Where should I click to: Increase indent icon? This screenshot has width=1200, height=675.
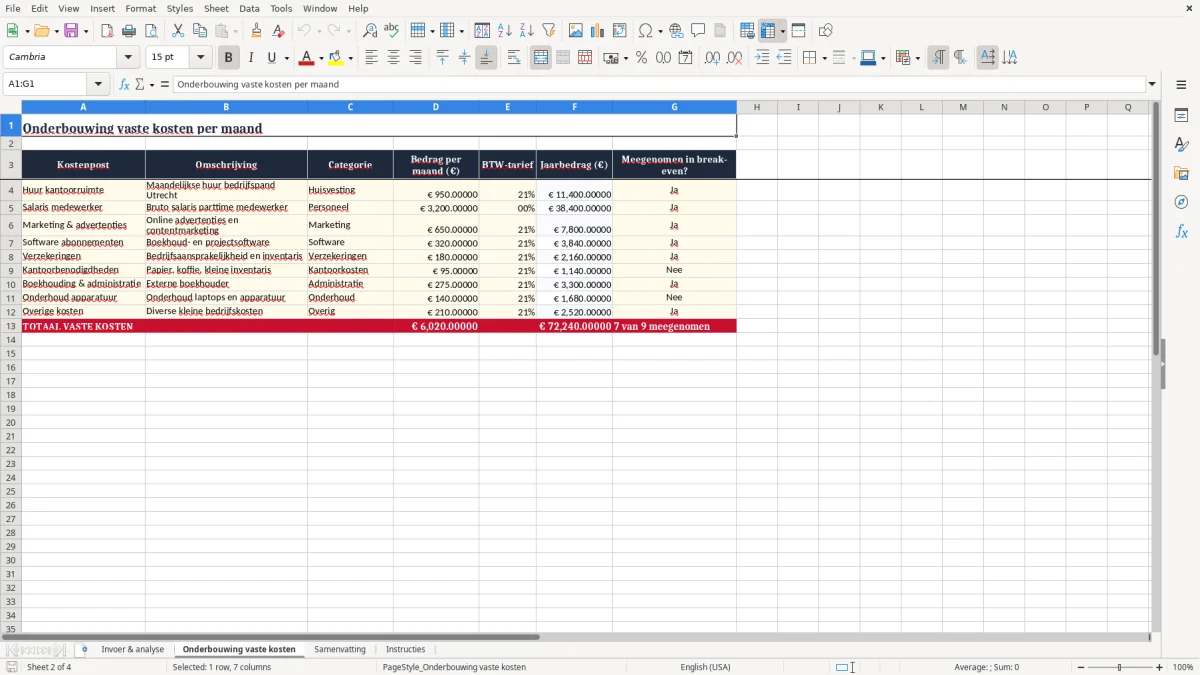[x=762, y=58]
